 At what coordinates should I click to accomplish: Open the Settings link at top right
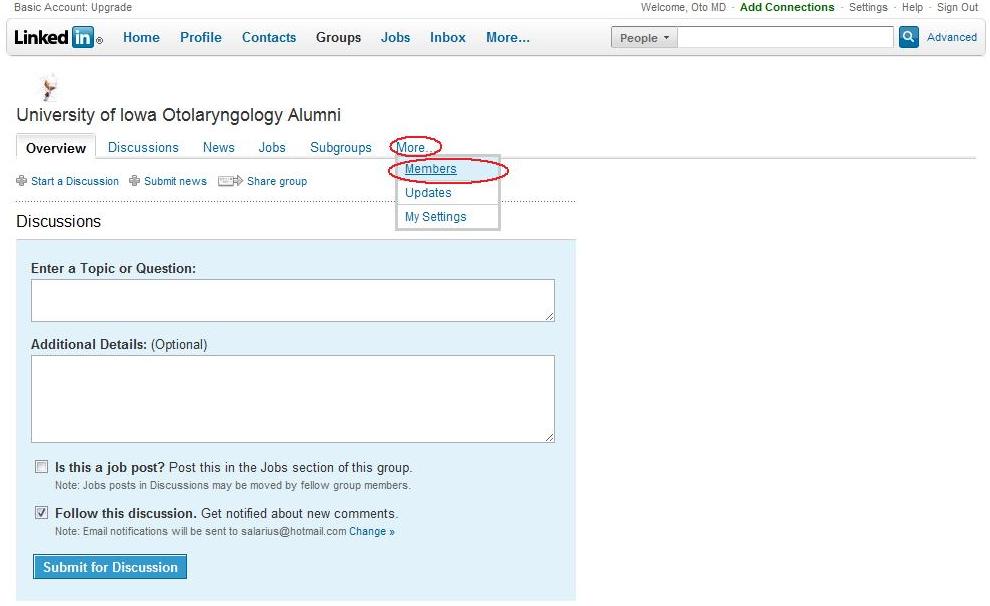coord(868,7)
